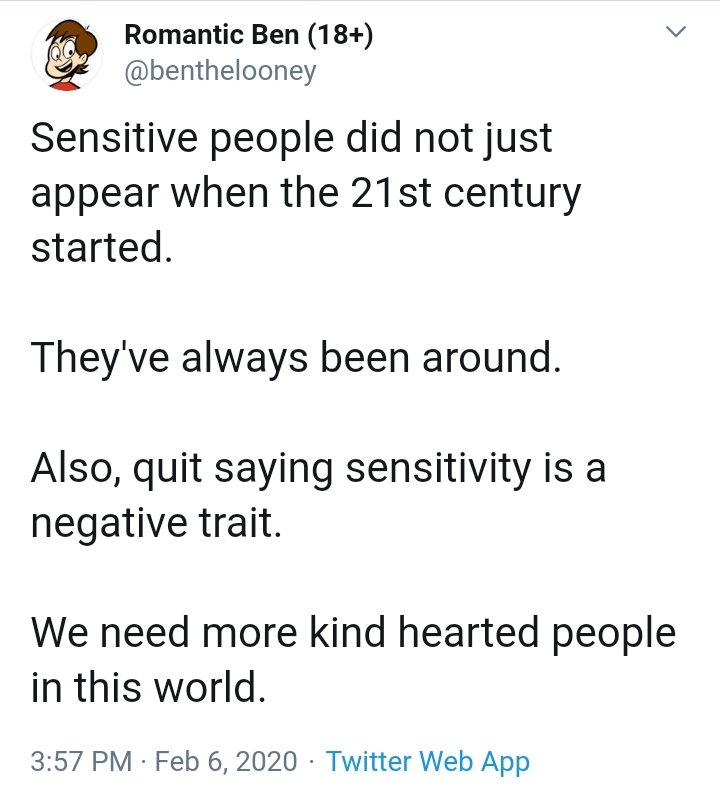The image size is (720, 808).
Task: Click the cartoon profile avatar
Action: (67, 54)
